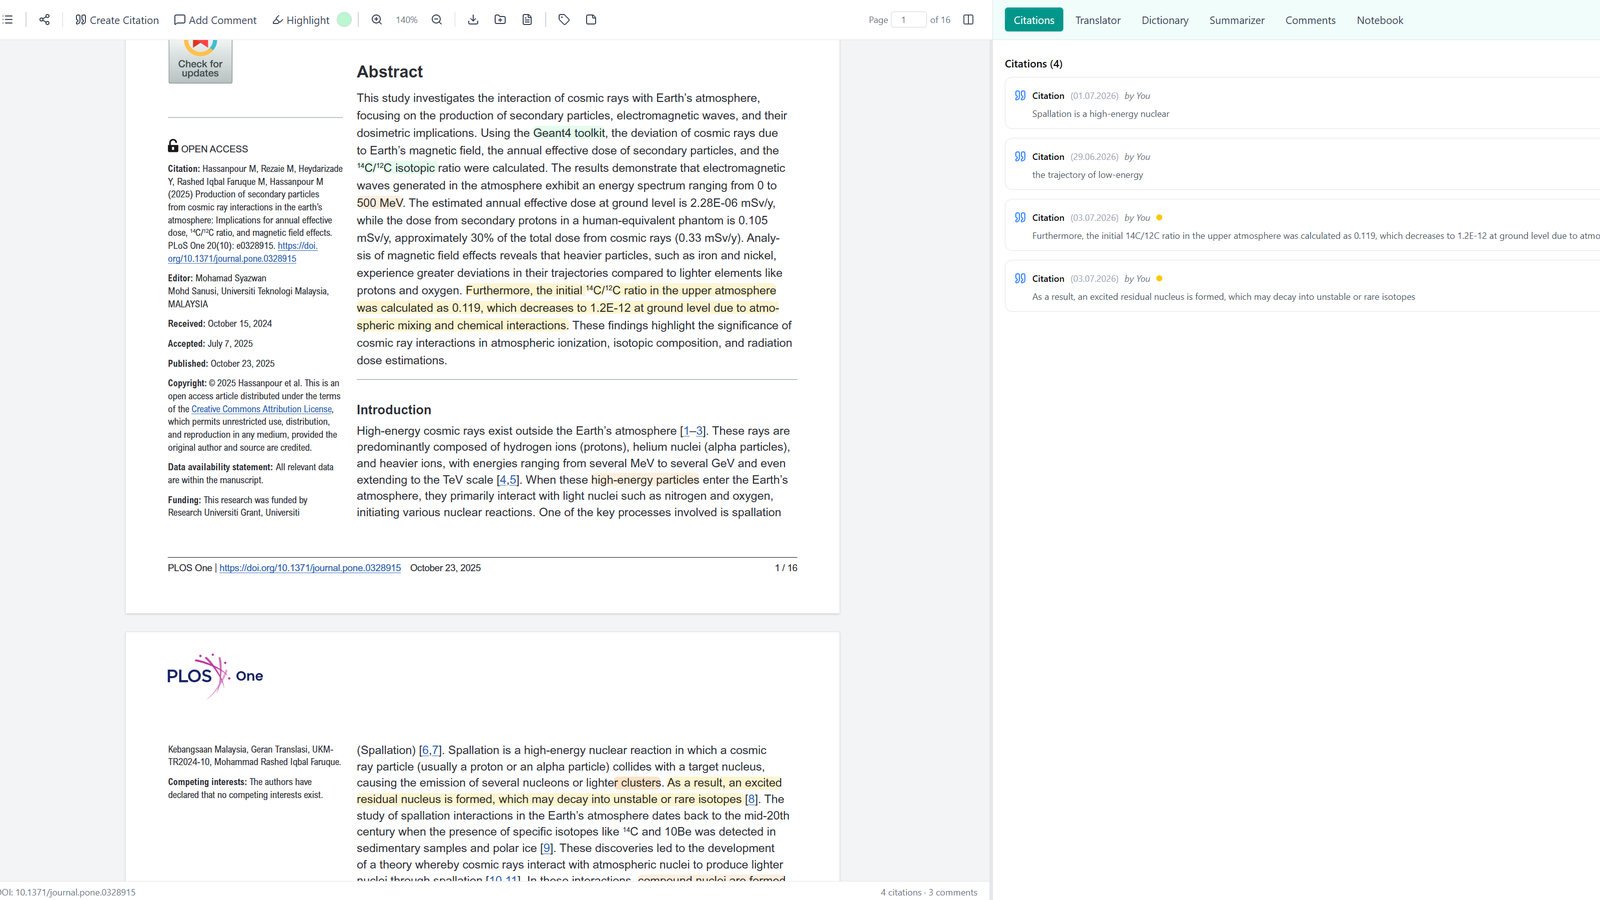
Task: Click the reference link [8]
Action: coord(751,799)
